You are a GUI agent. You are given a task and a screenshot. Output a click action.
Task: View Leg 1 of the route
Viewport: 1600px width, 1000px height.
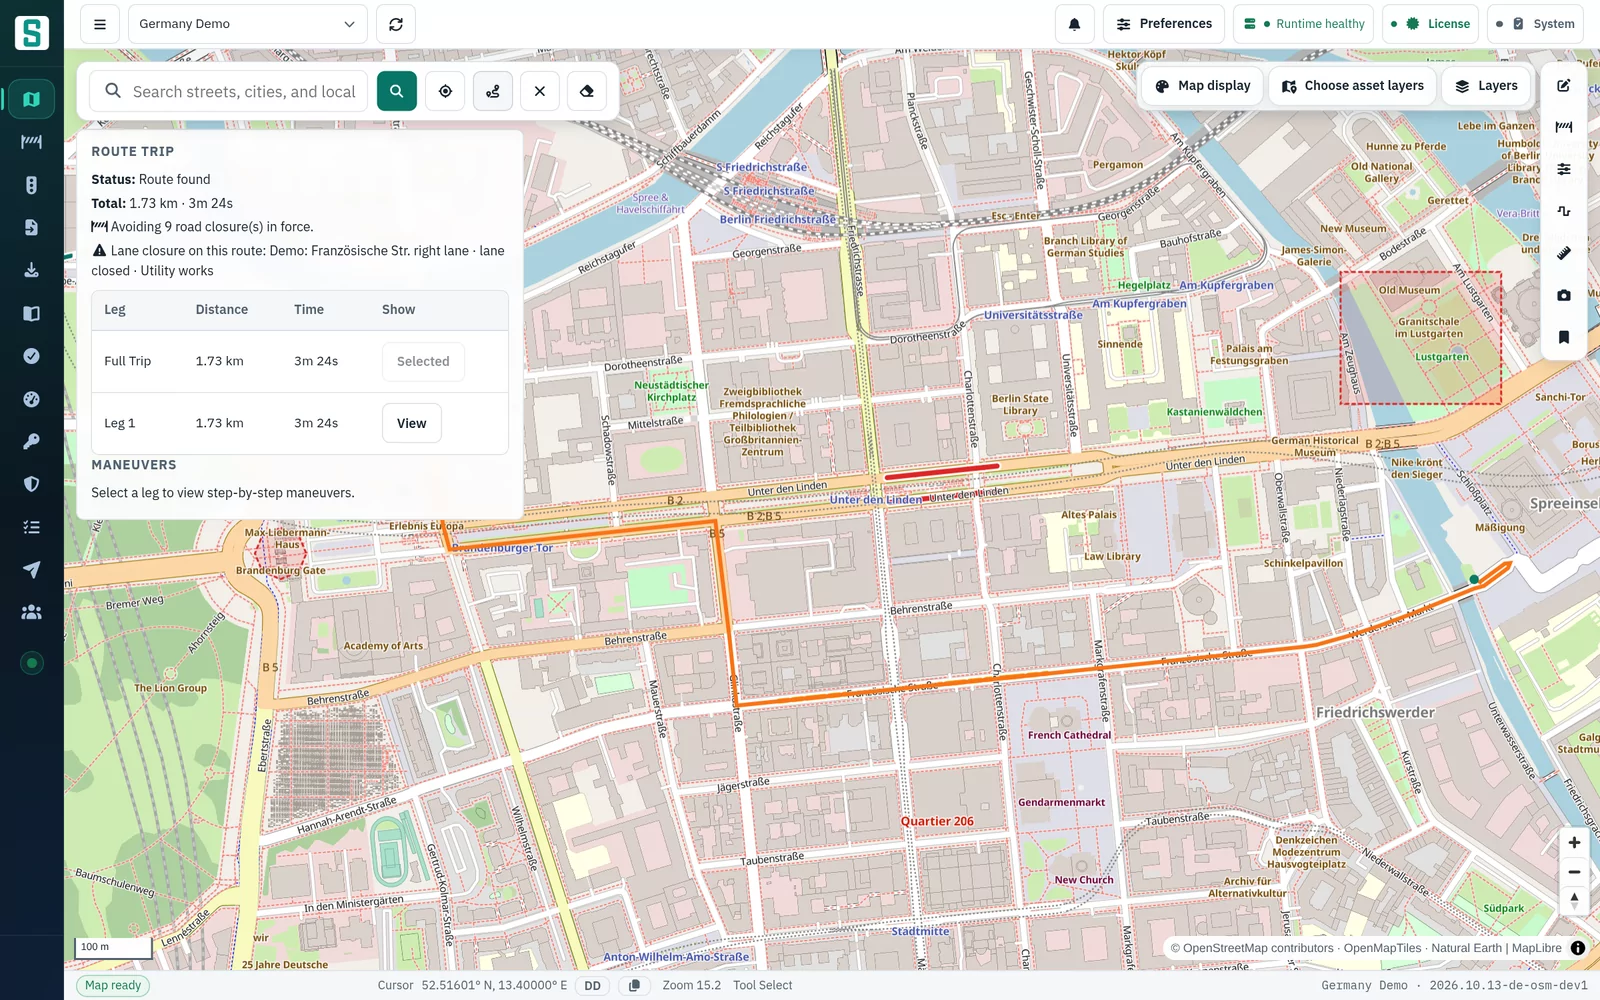point(411,423)
